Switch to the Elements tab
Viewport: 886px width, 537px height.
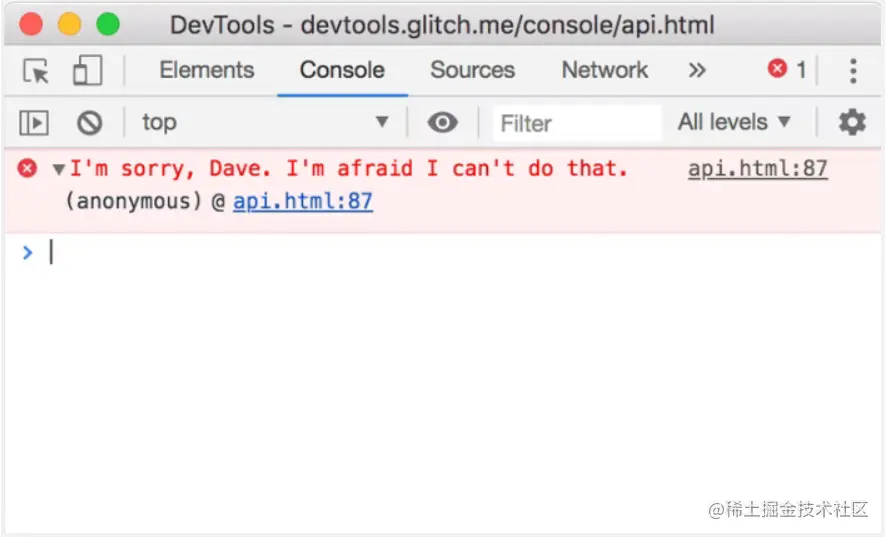(x=207, y=70)
